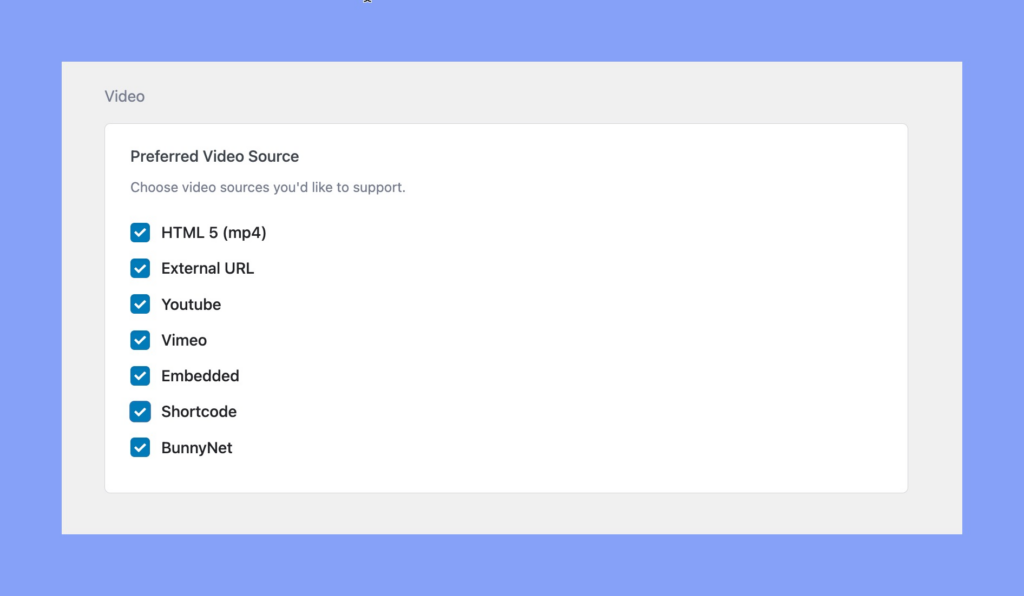Select the Embedded label text
Image resolution: width=1024 pixels, height=596 pixels.
(x=201, y=376)
